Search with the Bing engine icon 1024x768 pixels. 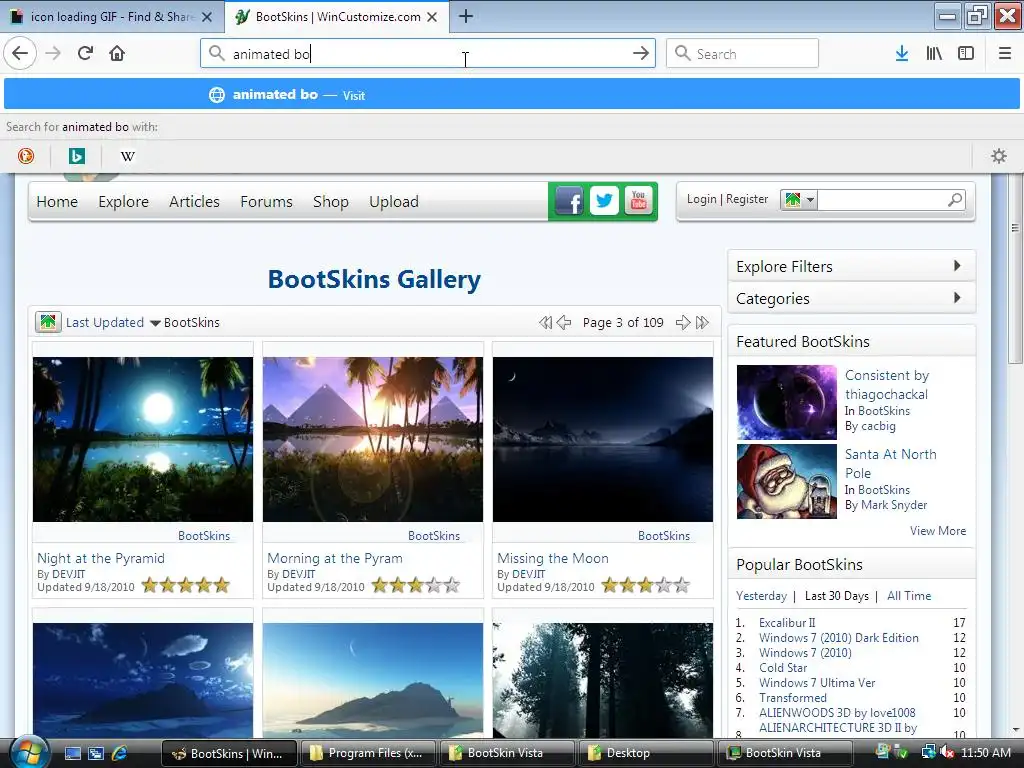click(x=77, y=155)
